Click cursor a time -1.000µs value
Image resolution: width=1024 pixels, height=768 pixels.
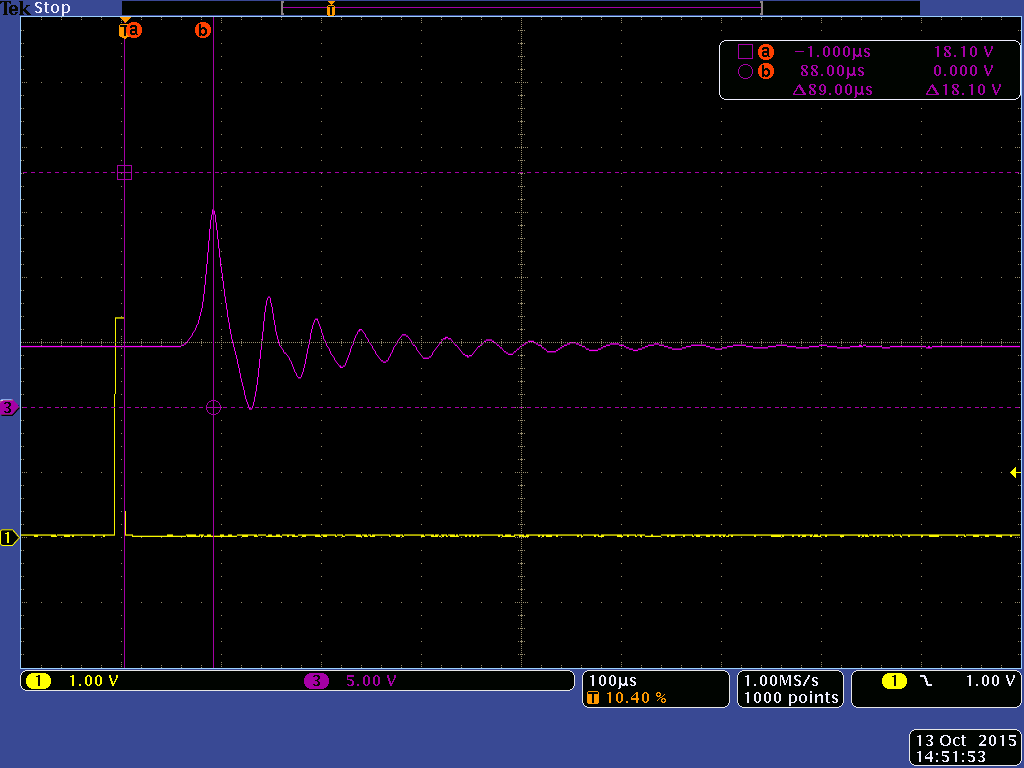pyautogui.click(x=833, y=52)
